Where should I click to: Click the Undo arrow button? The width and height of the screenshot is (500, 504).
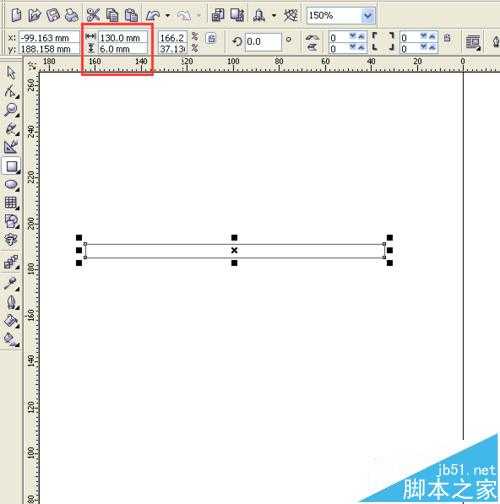[153, 15]
